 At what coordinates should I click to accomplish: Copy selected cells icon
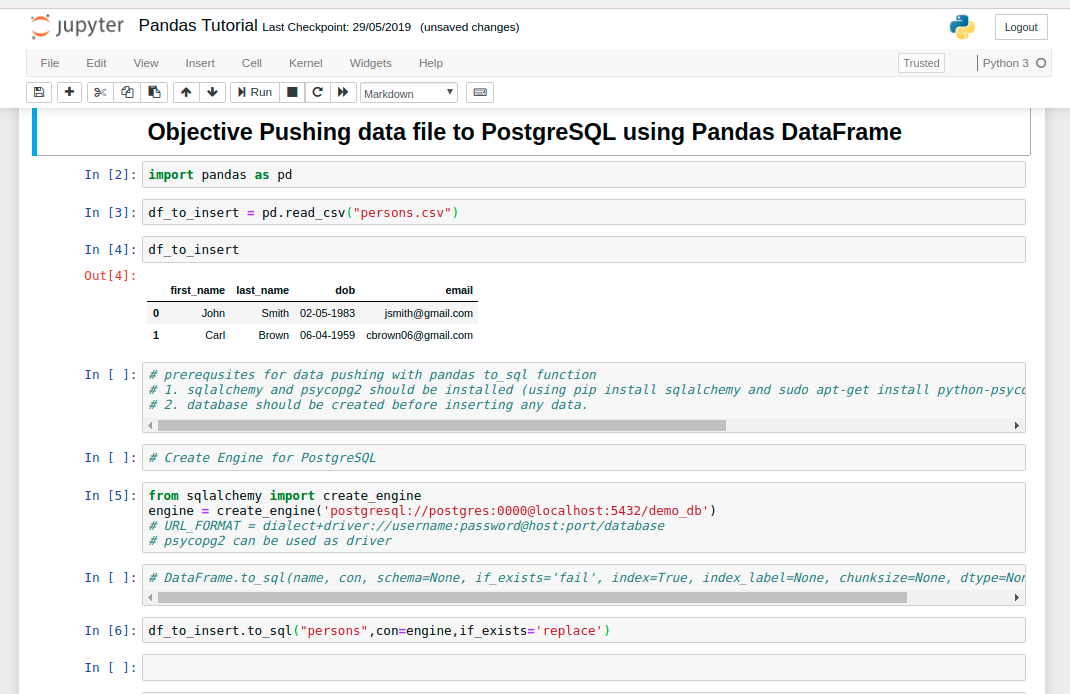(127, 92)
